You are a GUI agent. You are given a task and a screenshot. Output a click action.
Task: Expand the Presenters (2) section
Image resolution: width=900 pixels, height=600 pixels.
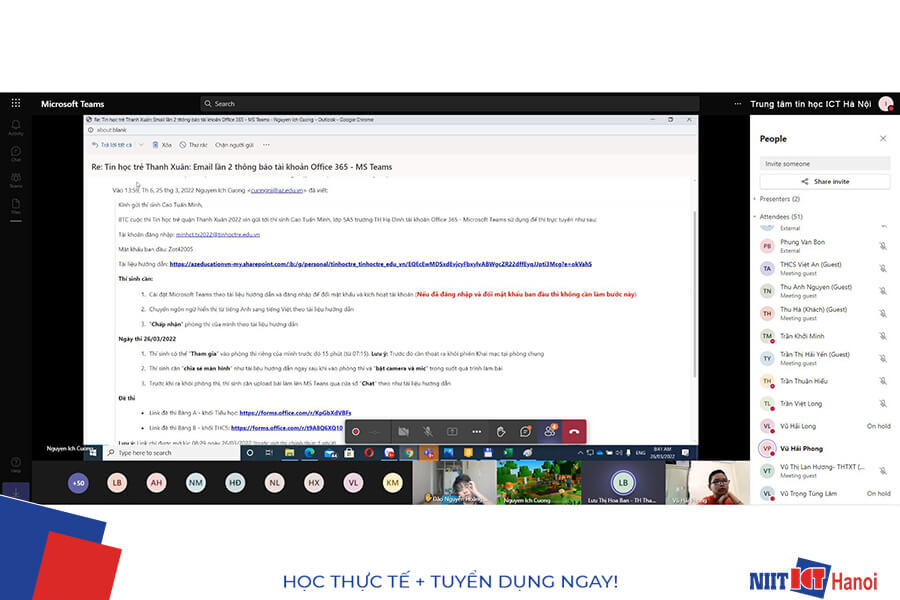(779, 199)
